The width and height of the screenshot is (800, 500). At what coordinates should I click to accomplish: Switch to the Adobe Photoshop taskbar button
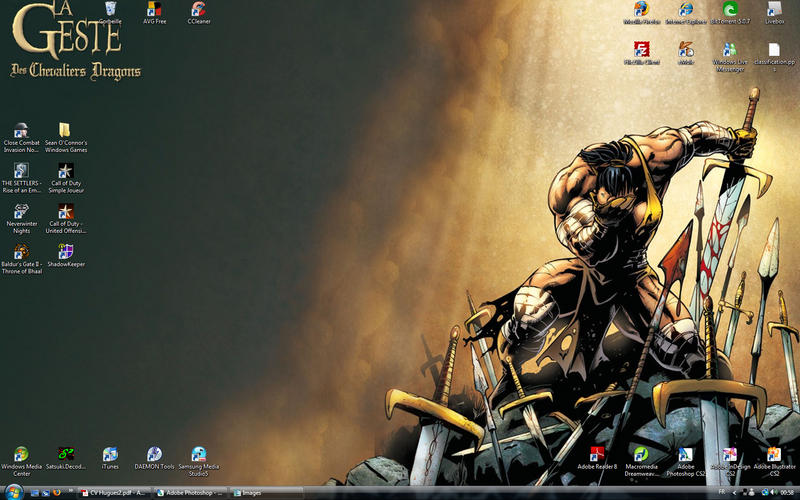coord(190,493)
